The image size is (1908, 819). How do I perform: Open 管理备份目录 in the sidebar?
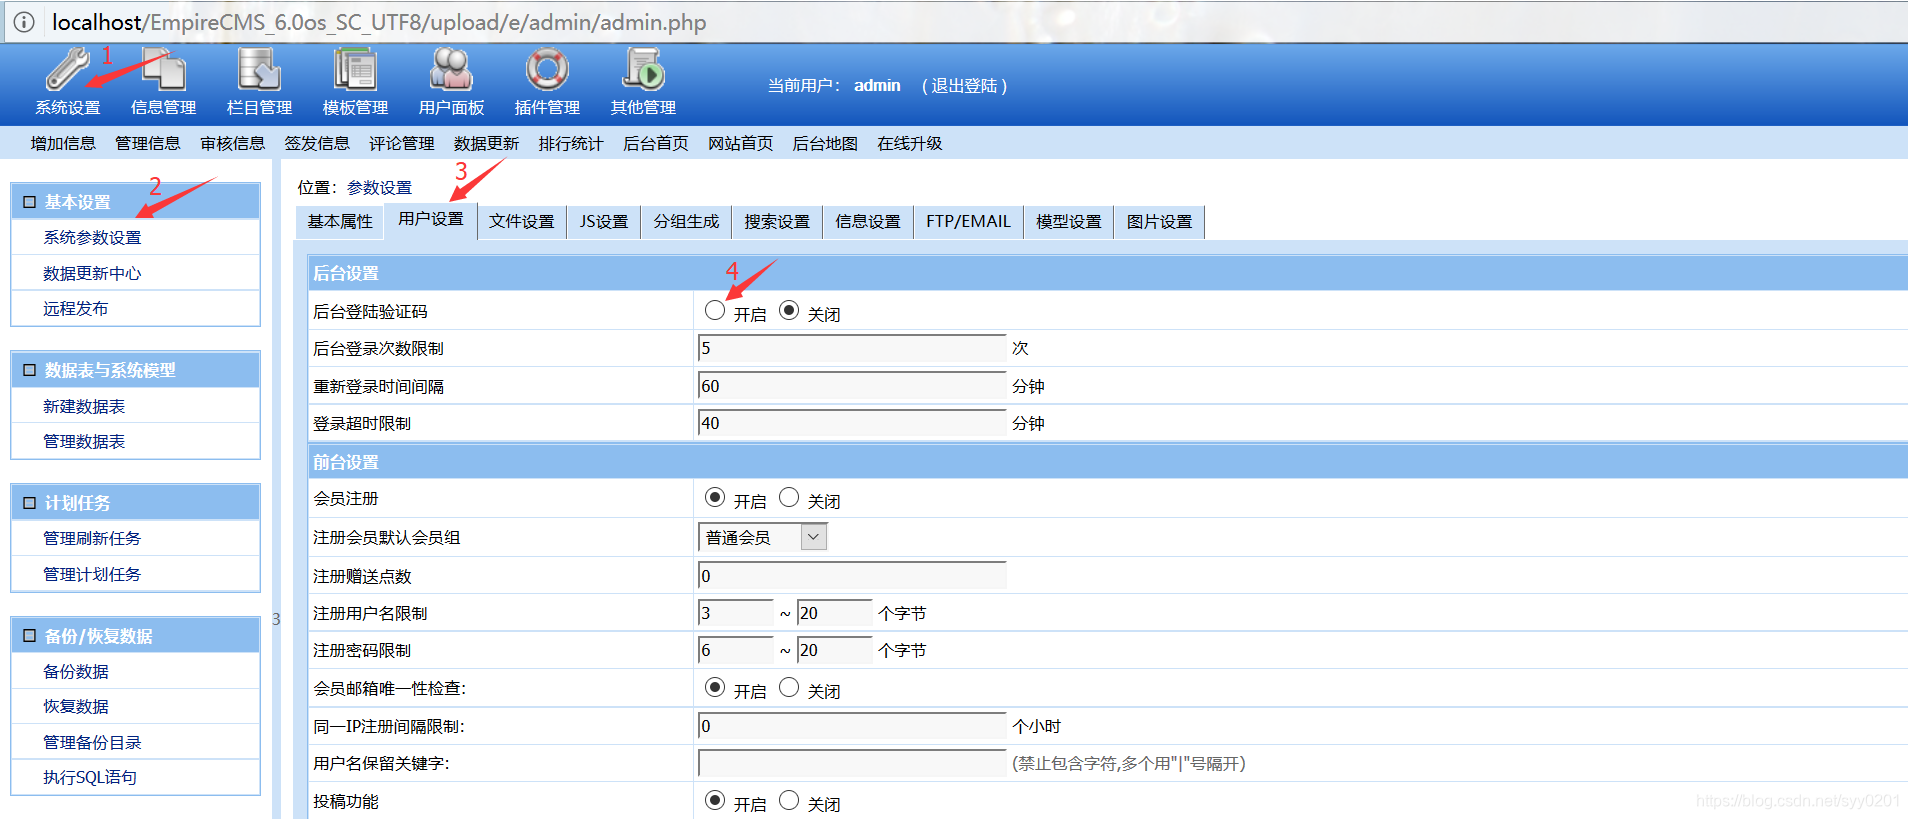point(92,743)
